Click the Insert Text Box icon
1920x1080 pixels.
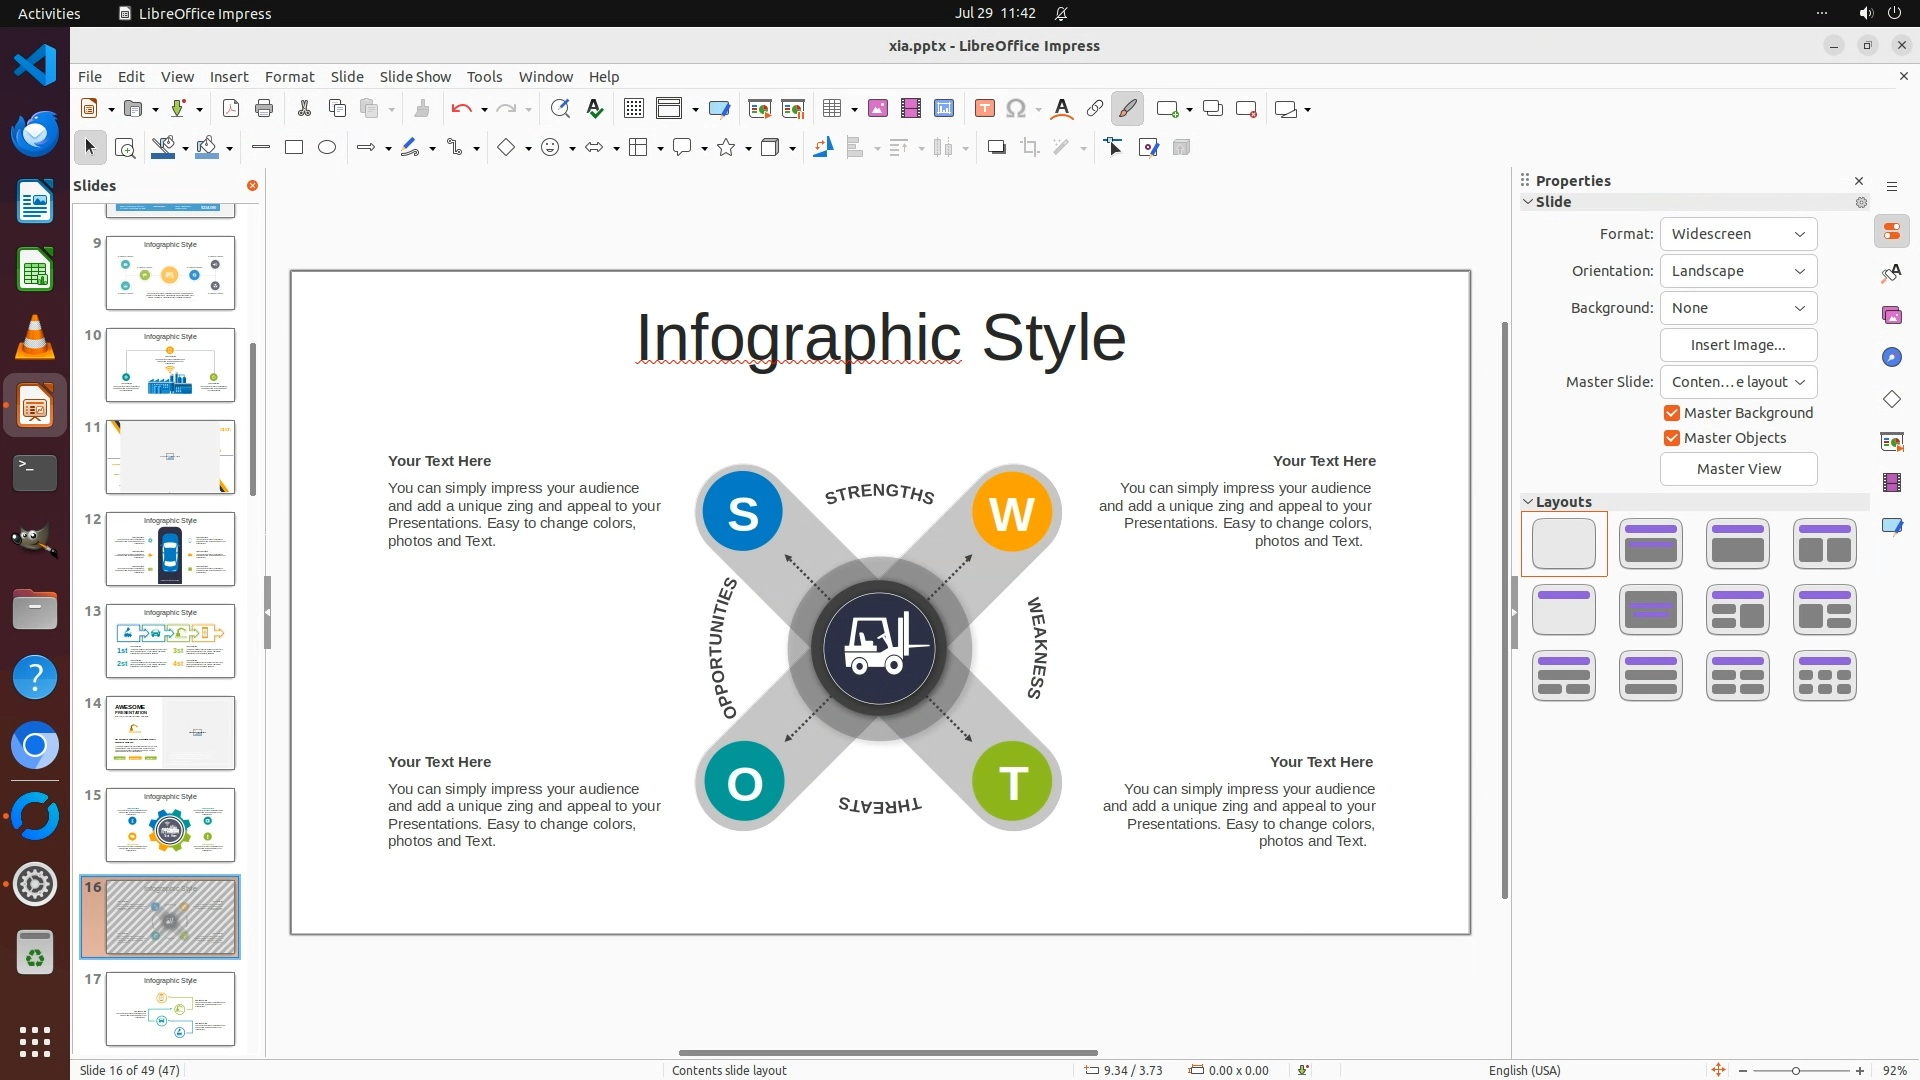[x=984, y=109]
